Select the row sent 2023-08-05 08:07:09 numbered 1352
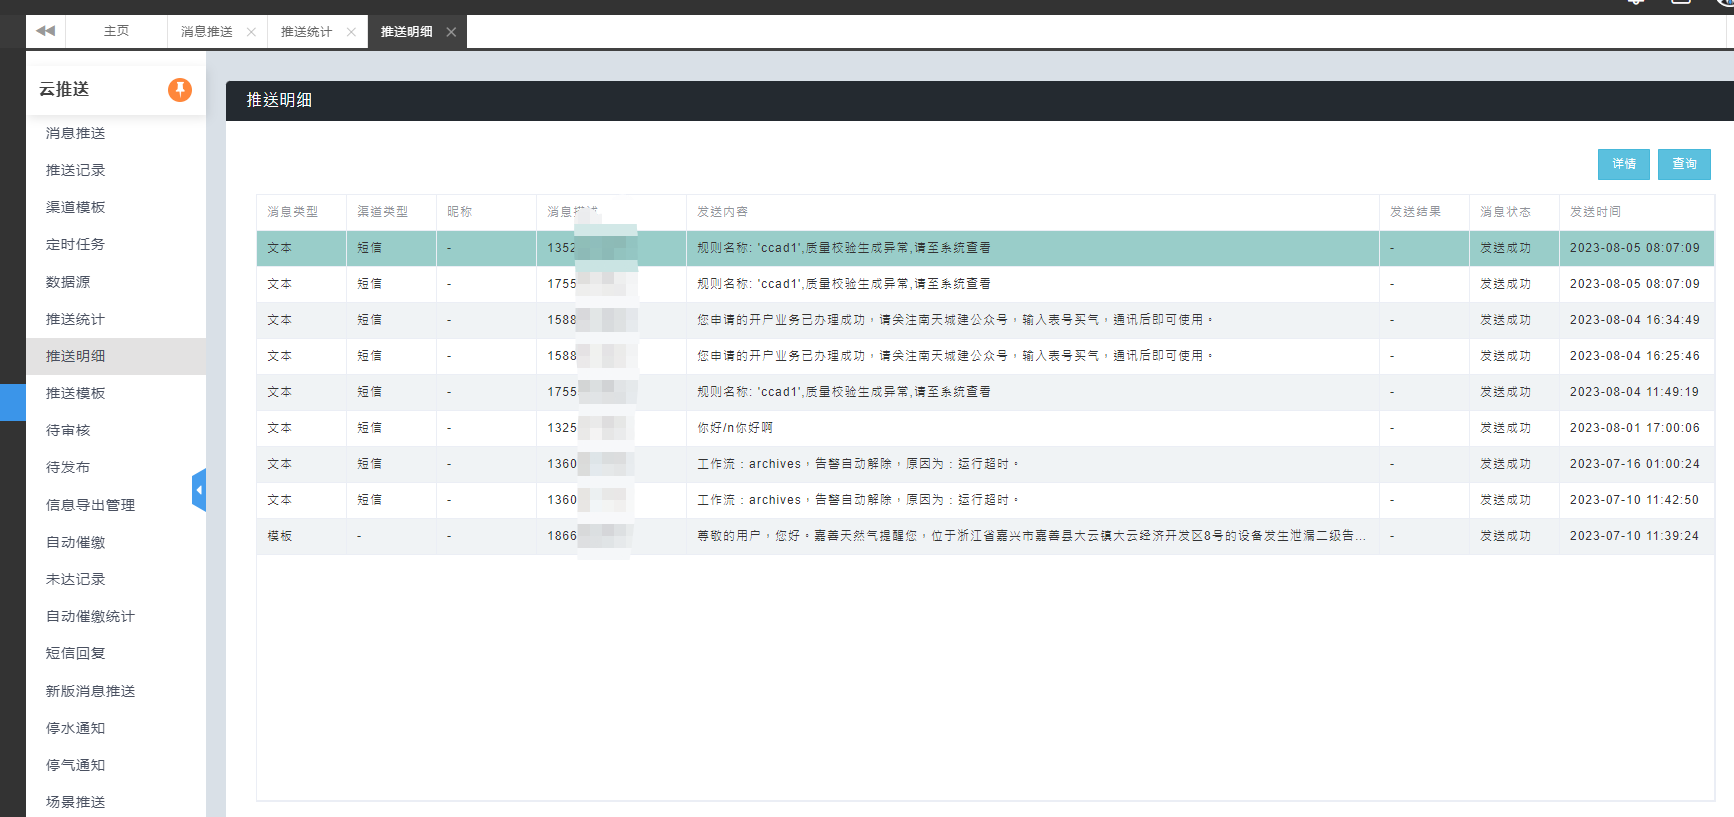 click(x=985, y=248)
